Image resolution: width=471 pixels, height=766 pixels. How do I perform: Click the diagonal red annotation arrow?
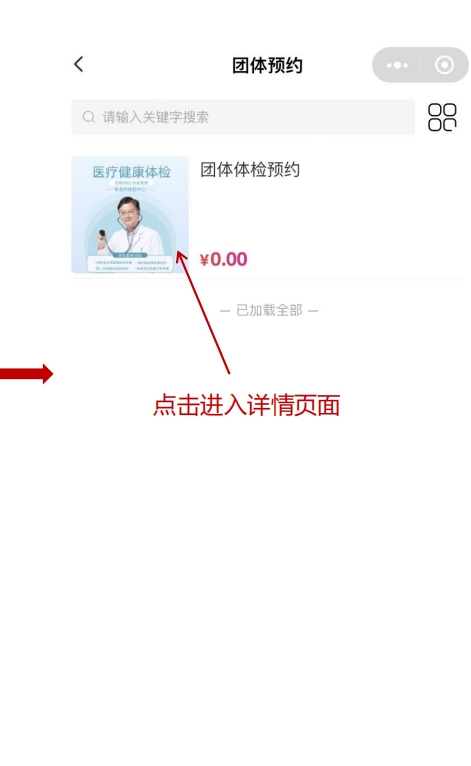coord(203,313)
